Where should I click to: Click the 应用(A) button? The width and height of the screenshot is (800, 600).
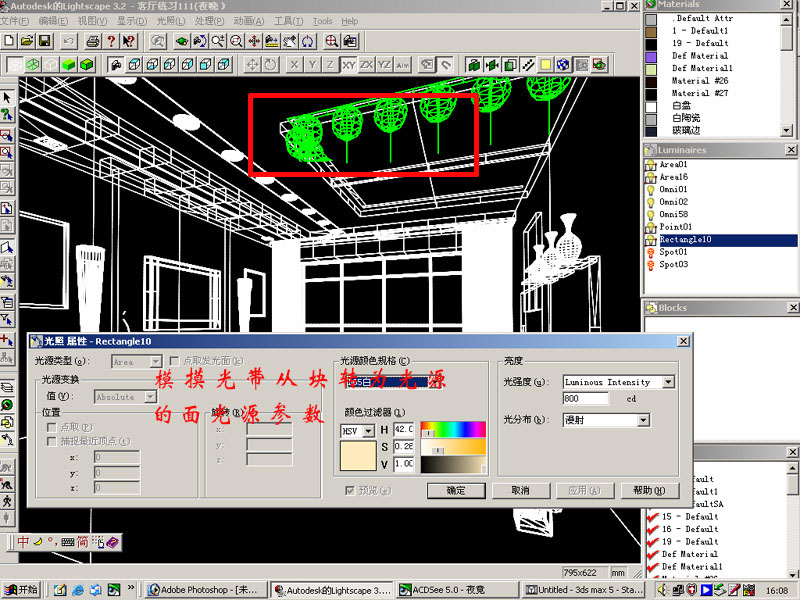(585, 490)
